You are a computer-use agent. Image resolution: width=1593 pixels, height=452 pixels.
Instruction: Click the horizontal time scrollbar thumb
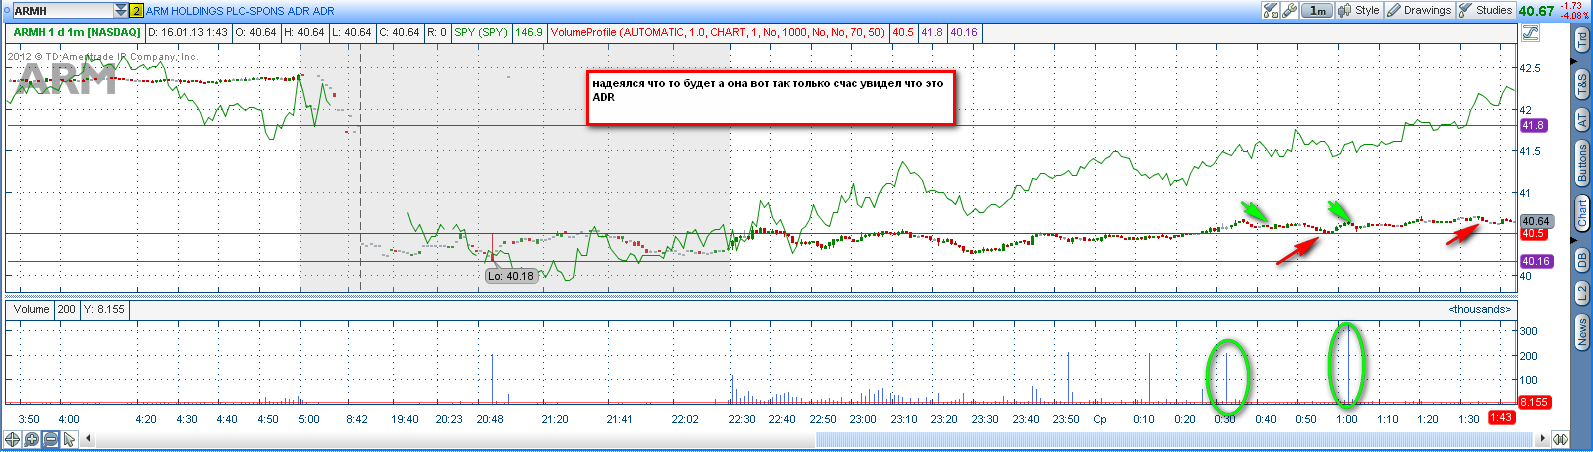[1174, 439]
